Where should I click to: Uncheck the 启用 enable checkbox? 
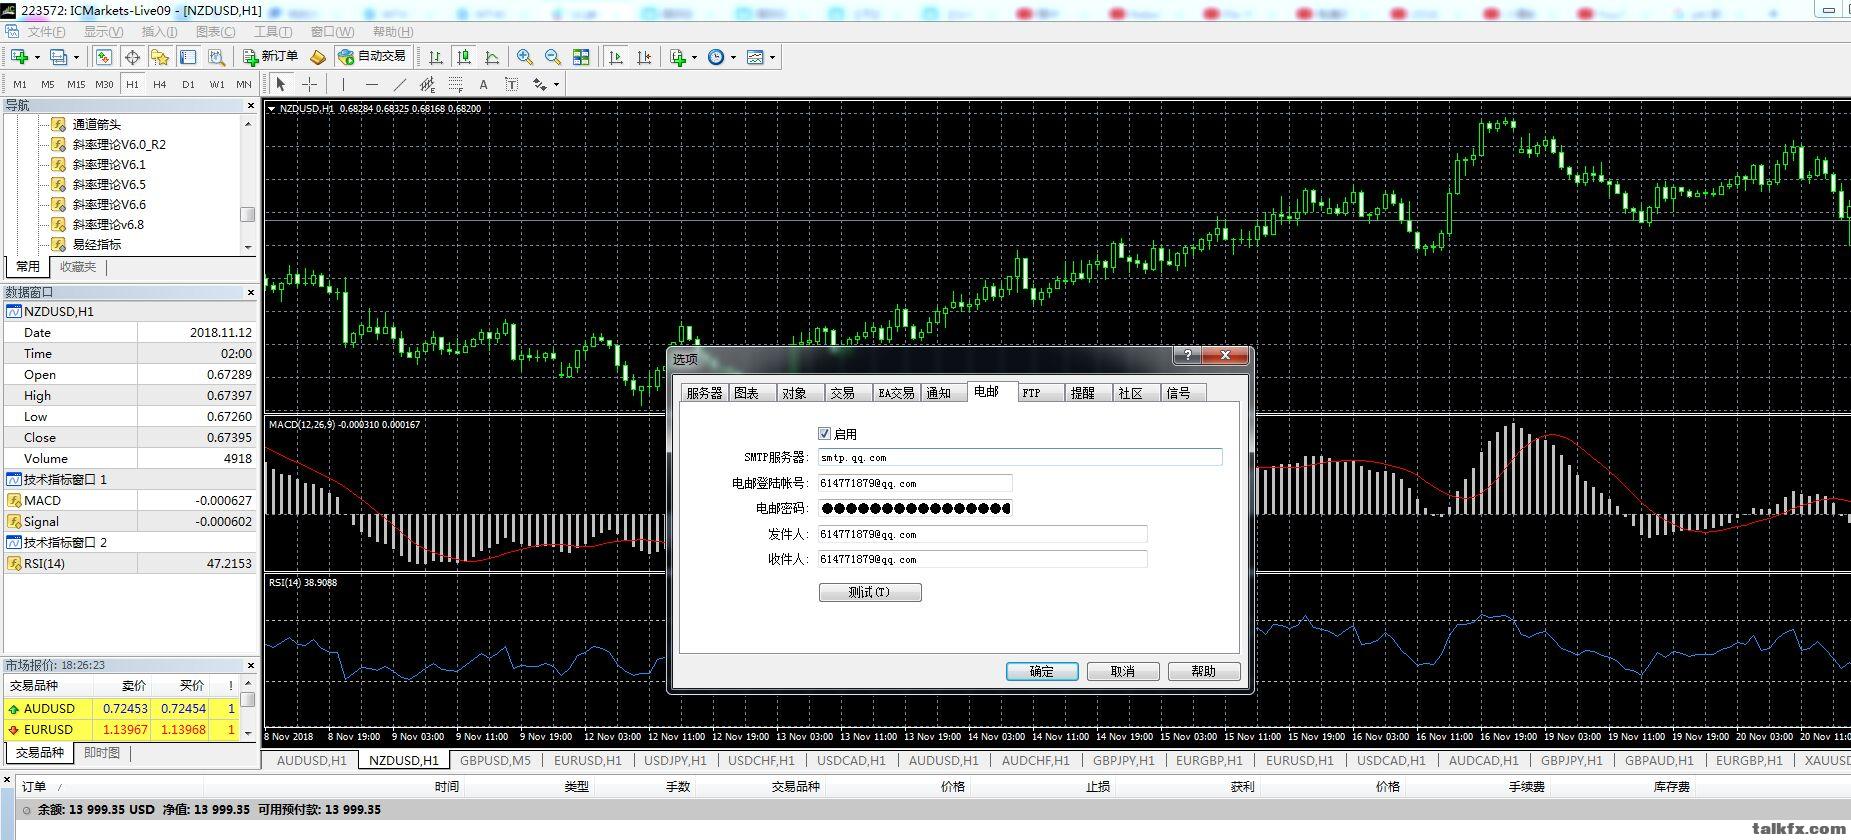click(825, 434)
